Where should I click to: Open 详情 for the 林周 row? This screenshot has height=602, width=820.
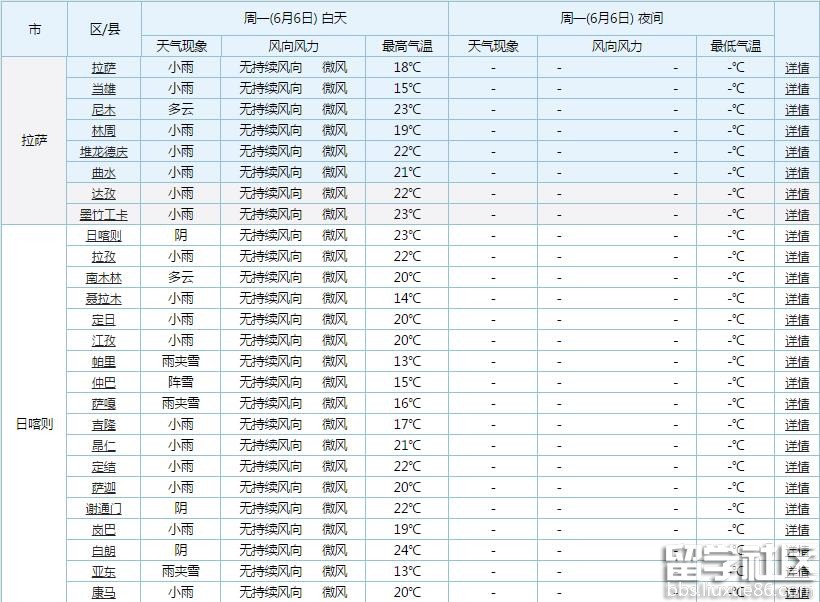tap(797, 131)
